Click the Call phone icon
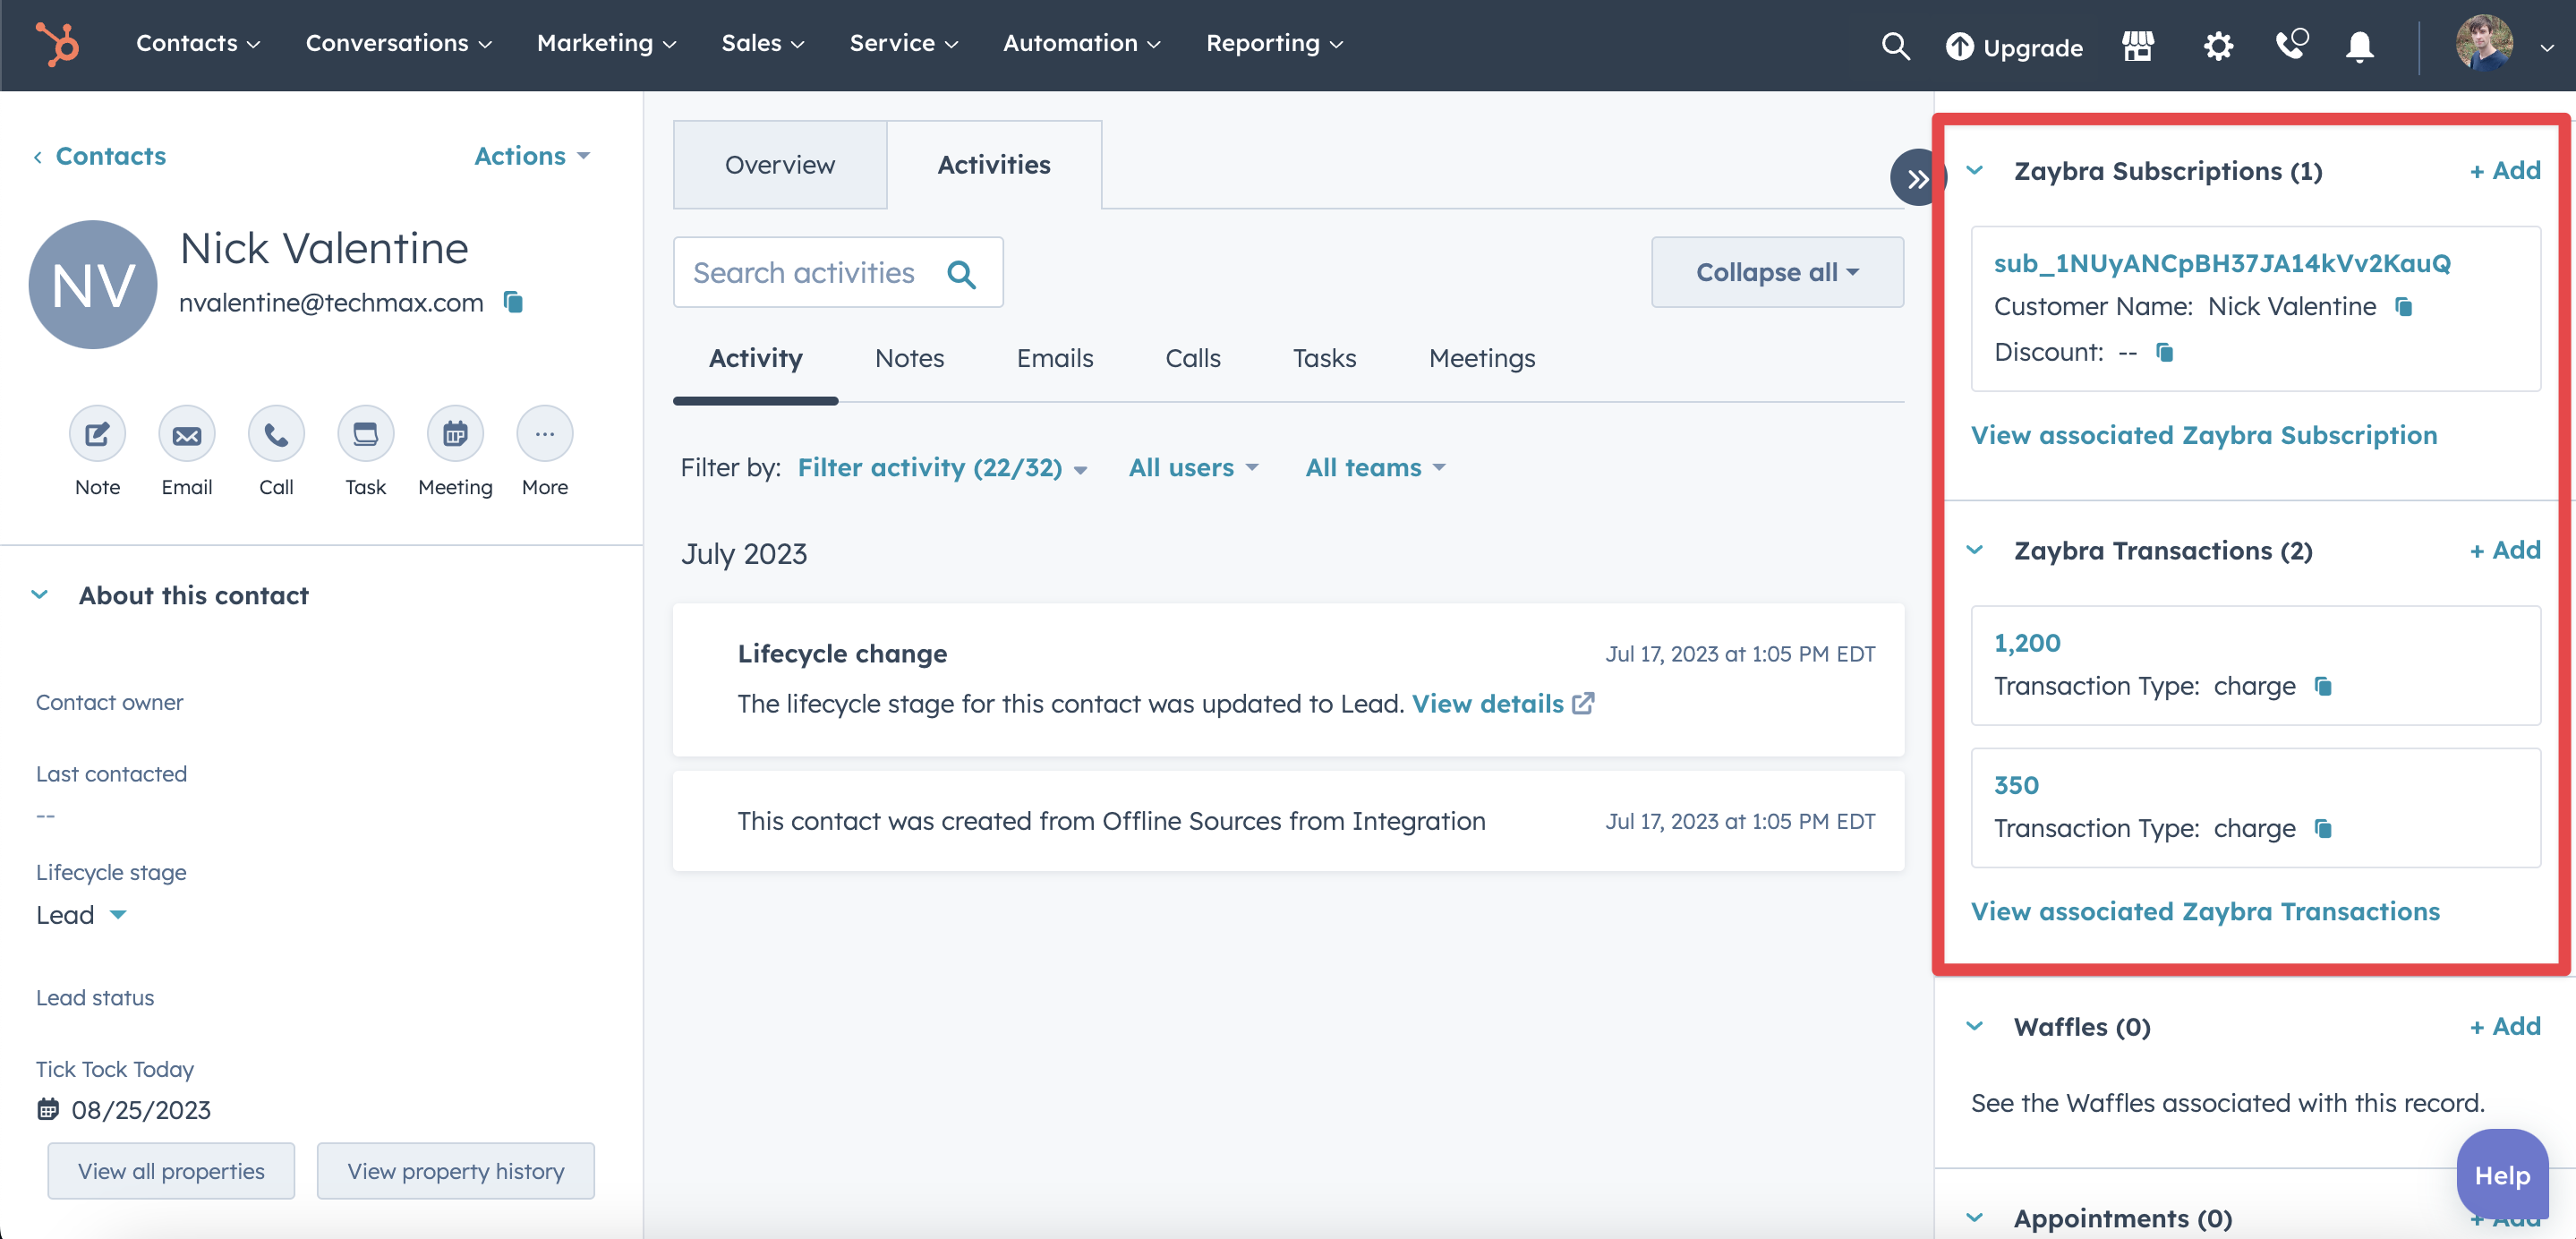Image resolution: width=2576 pixels, height=1239 pixels. tap(276, 434)
